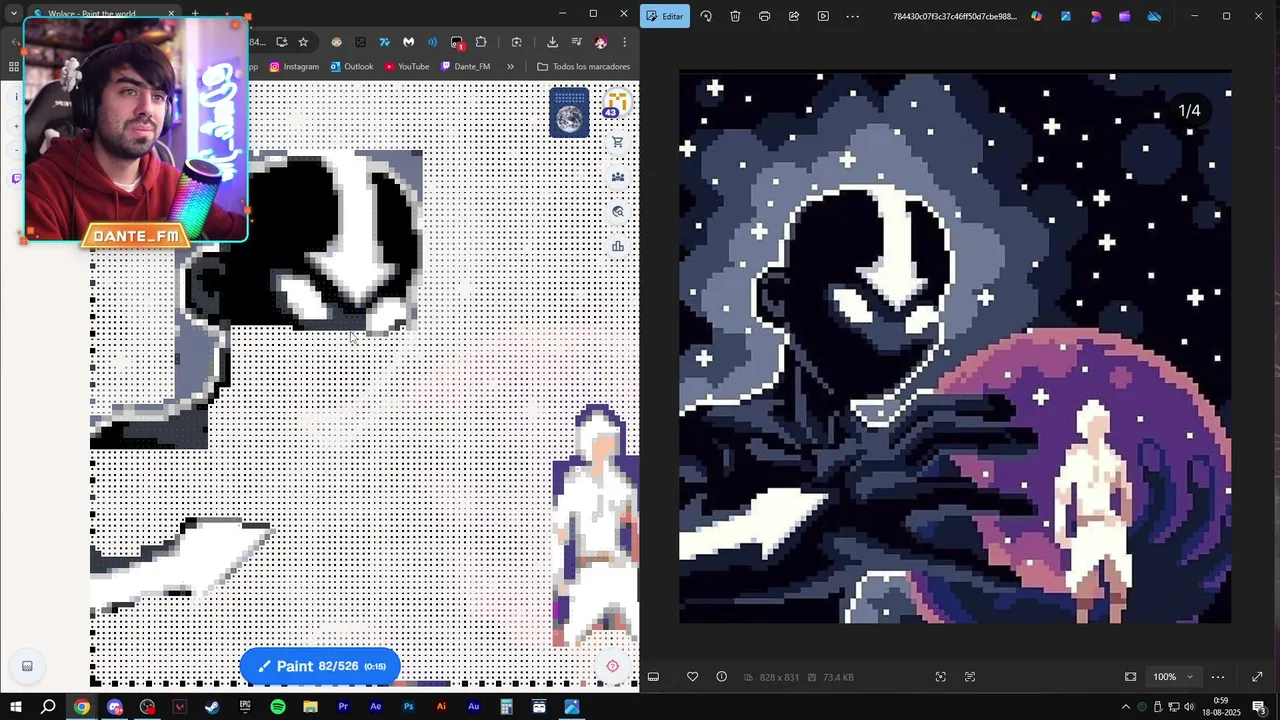Open Malwarebytes extension icon in Chrome
The image size is (1280, 720).
[408, 42]
